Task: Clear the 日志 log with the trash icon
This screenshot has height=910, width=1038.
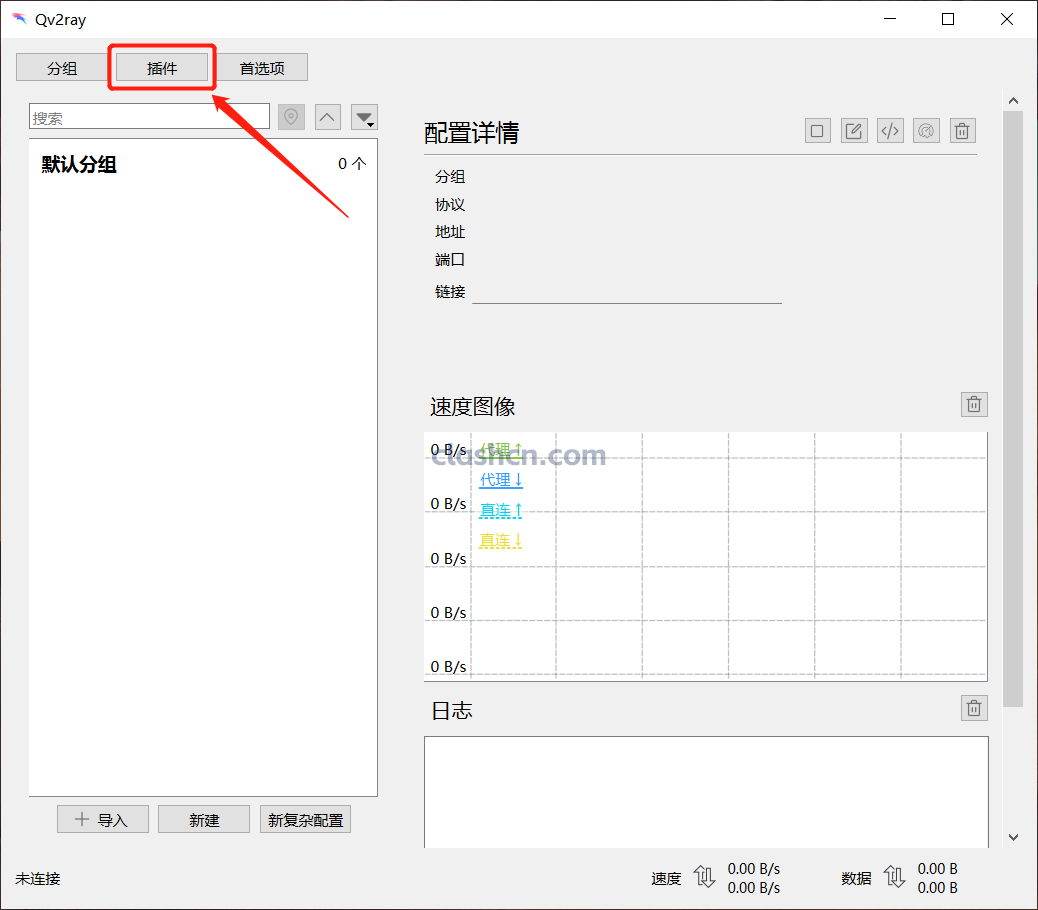Action: tap(974, 708)
